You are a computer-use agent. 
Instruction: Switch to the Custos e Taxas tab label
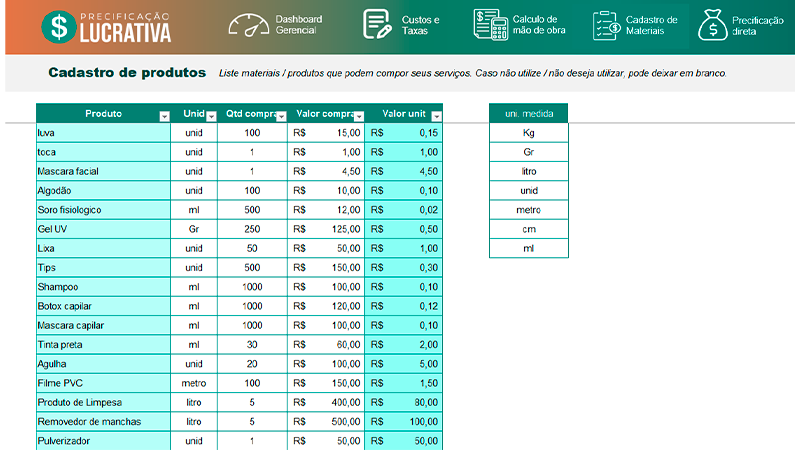pyautogui.click(x=420, y=25)
